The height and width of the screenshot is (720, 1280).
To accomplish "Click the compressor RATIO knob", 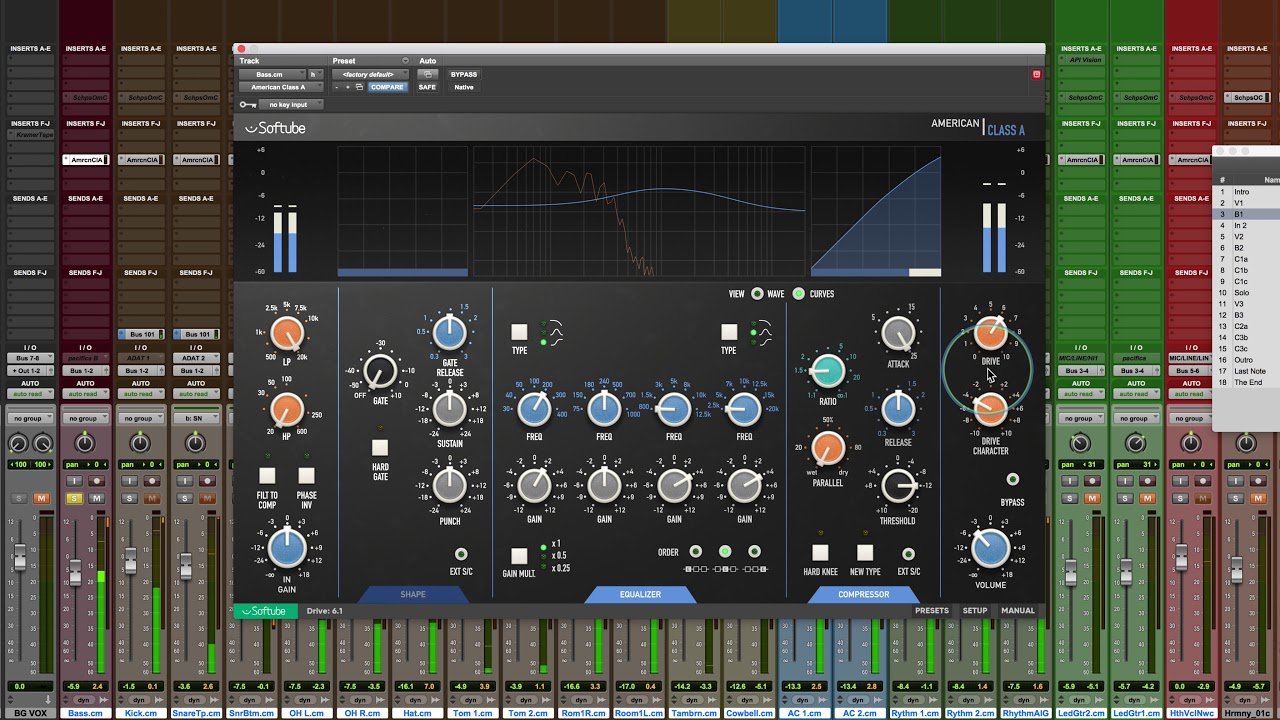I will point(828,371).
